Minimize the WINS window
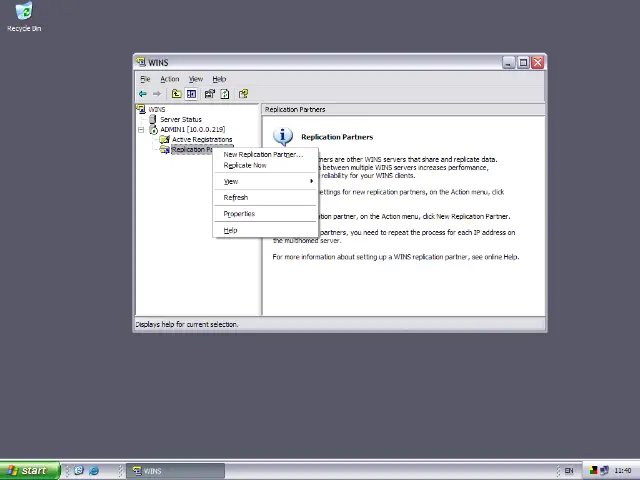This screenshot has width=640, height=480. pos(509,62)
